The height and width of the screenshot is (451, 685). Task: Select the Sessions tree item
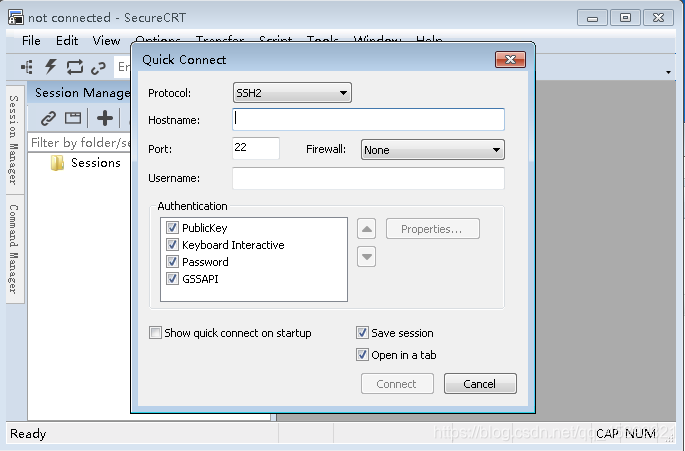coord(96,163)
